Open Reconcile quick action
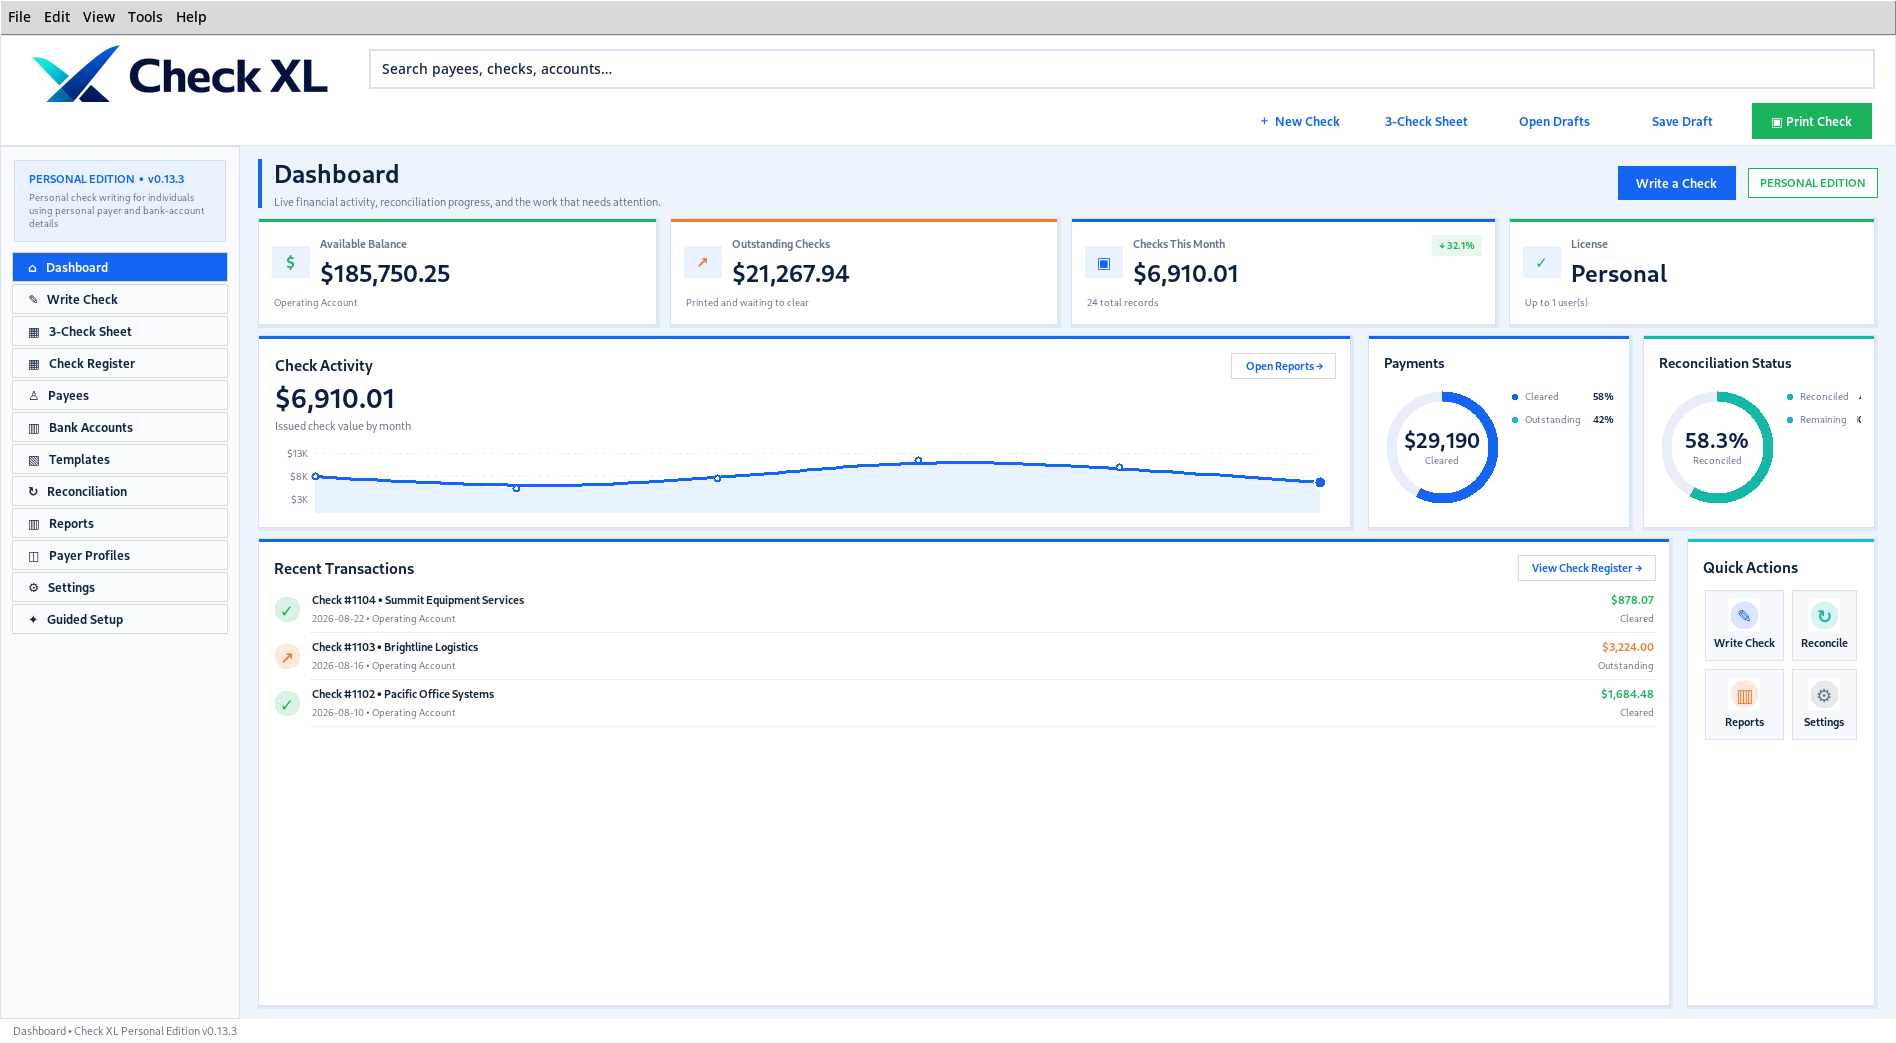1896x1043 pixels. pyautogui.click(x=1824, y=625)
